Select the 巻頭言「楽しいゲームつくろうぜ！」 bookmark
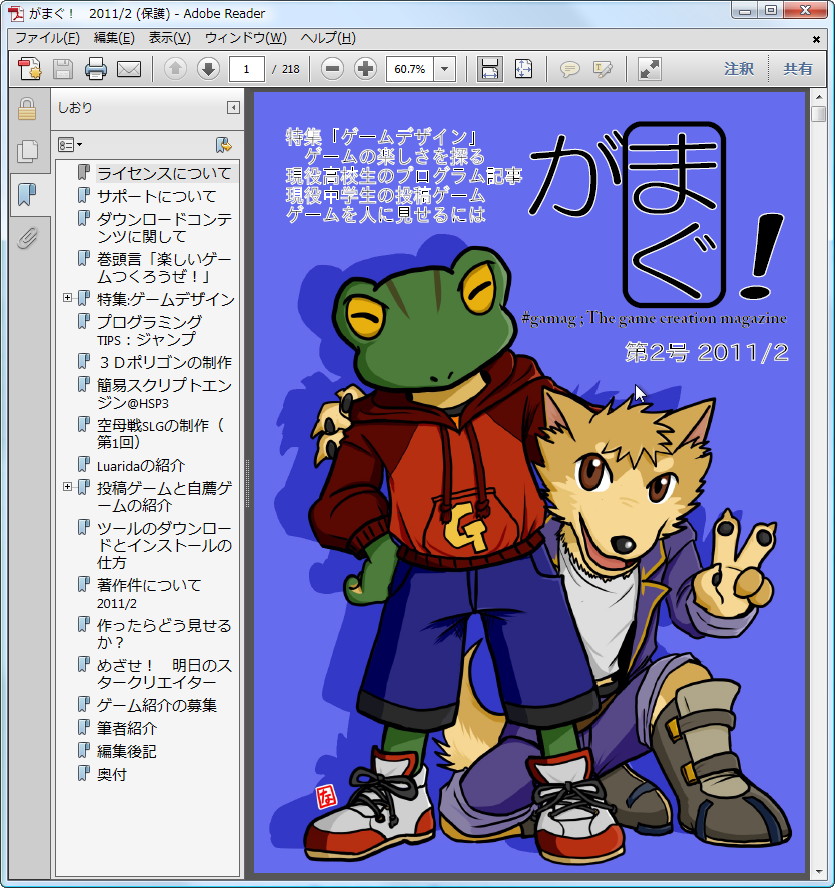 click(164, 267)
